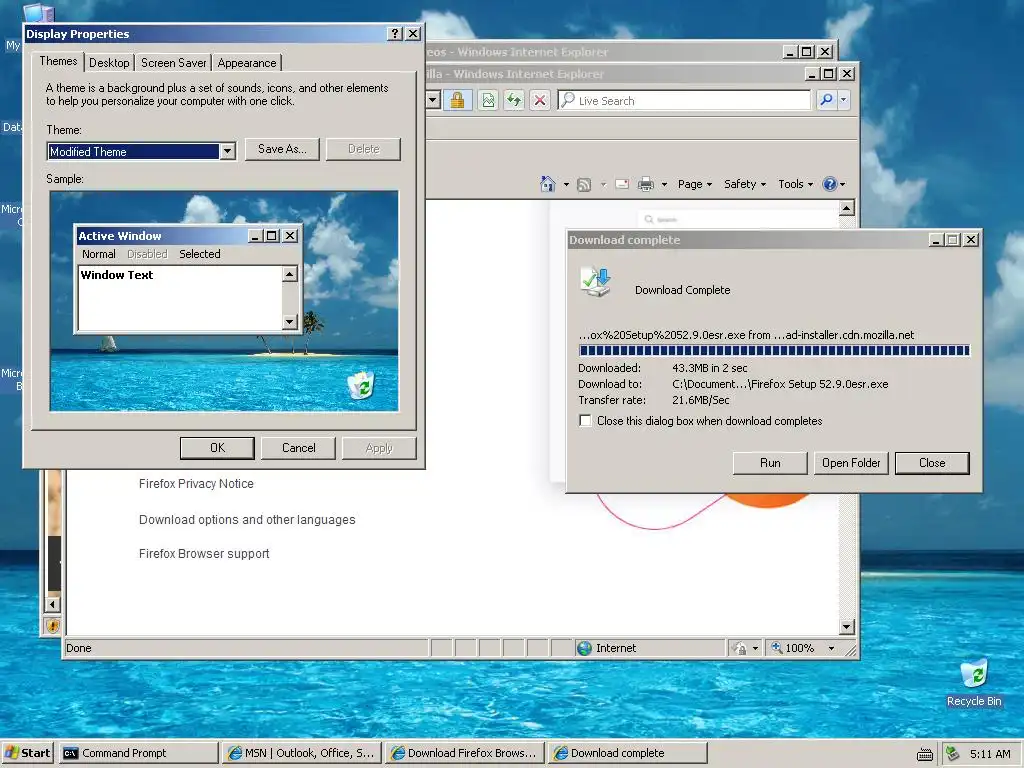Open search options arrow beside magnifier

[844, 100]
